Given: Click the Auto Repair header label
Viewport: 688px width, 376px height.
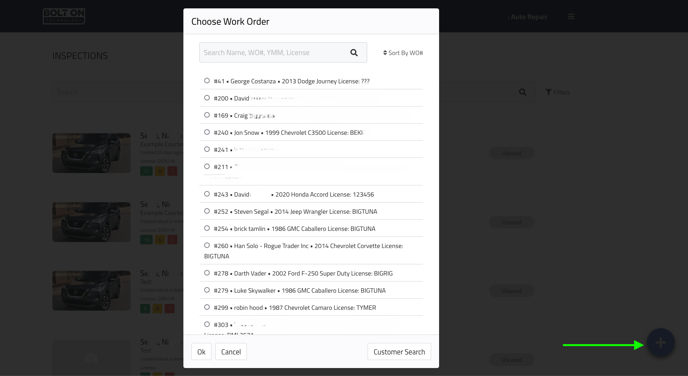Looking at the screenshot, I should [529, 17].
